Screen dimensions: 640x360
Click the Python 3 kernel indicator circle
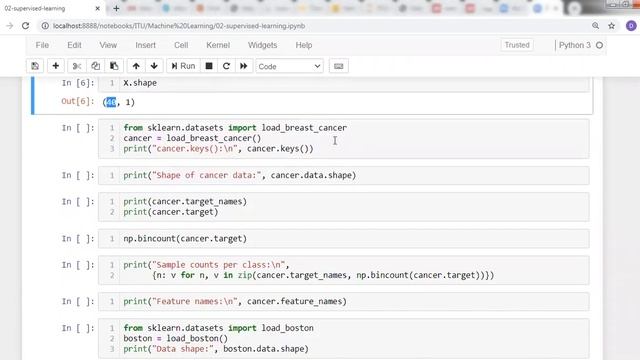coord(599,45)
